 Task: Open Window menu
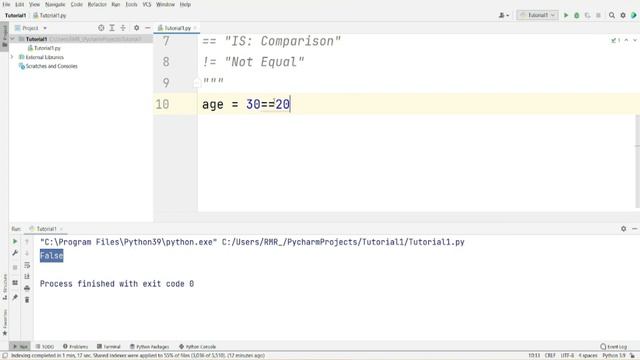point(165,4)
